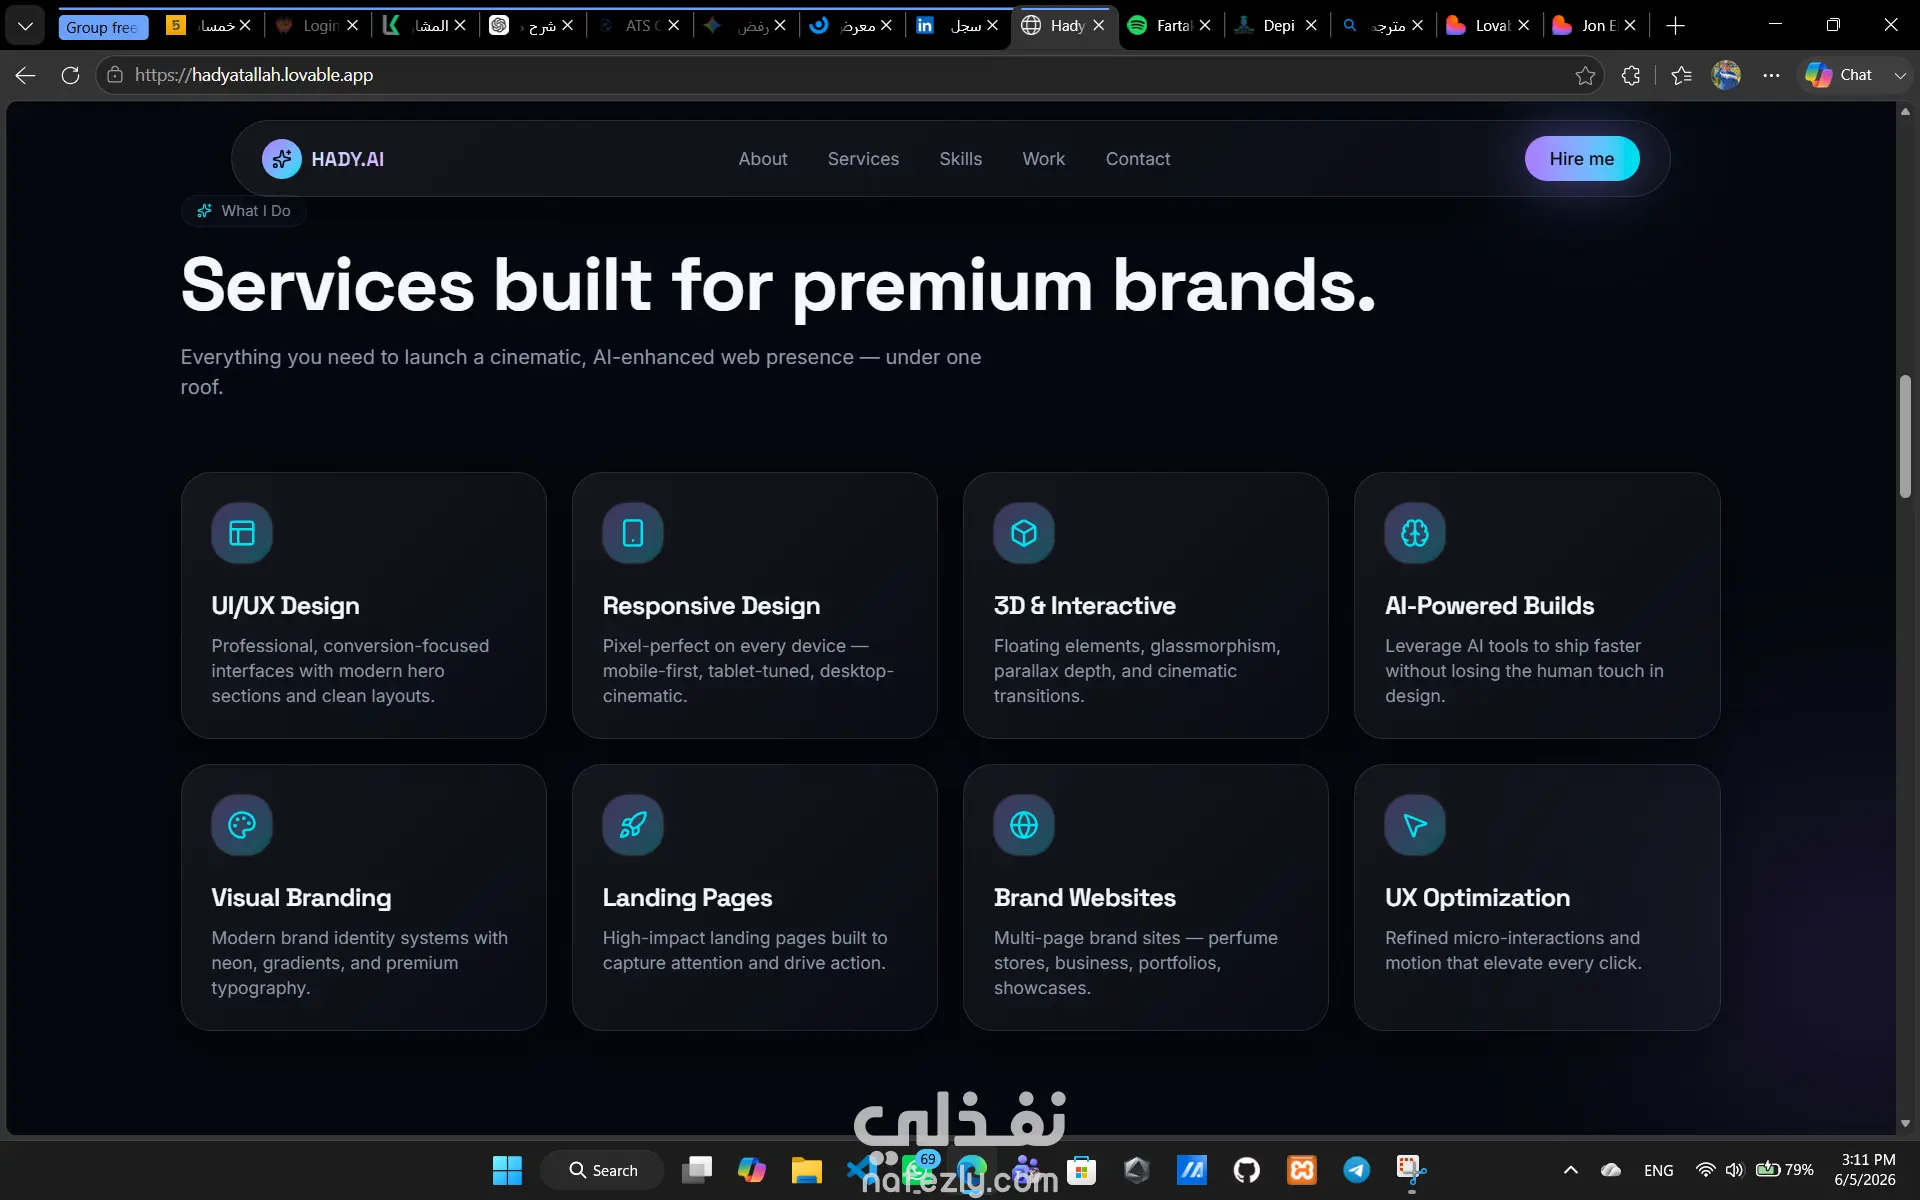The image size is (1920, 1200).
Task: Click the scrollbar down arrow
Action: coord(1905,1123)
